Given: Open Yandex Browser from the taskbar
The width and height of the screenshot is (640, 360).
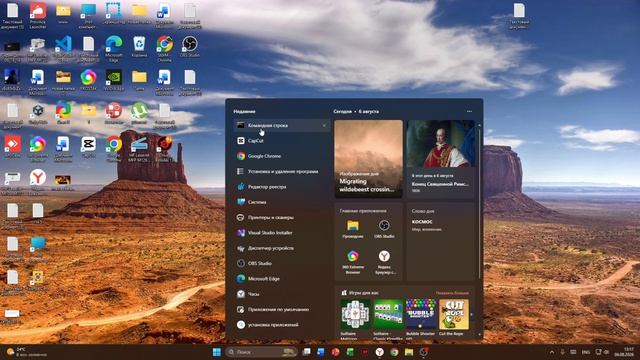Looking at the screenshot, I should [x=380, y=352].
